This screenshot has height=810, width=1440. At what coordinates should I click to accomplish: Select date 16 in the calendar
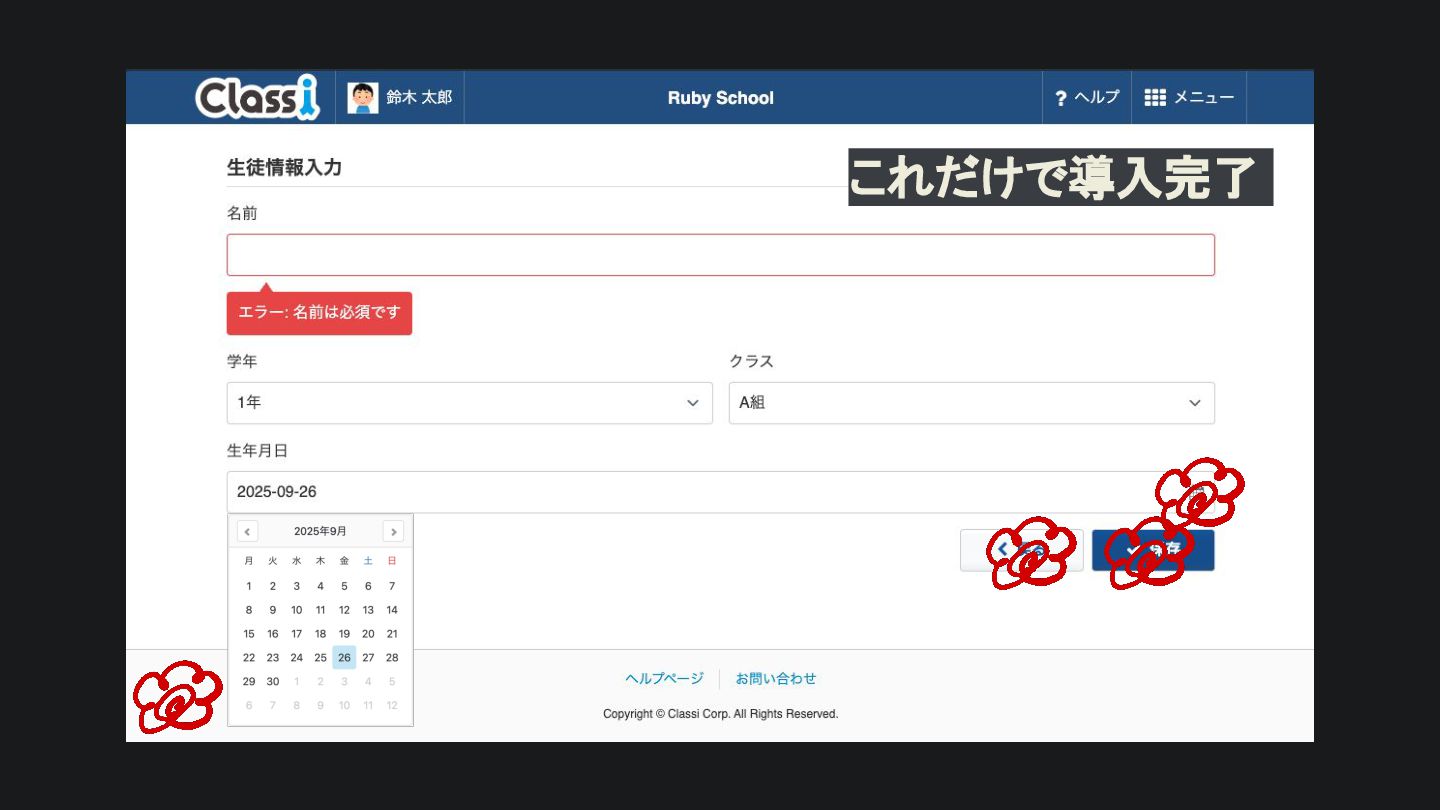273,634
